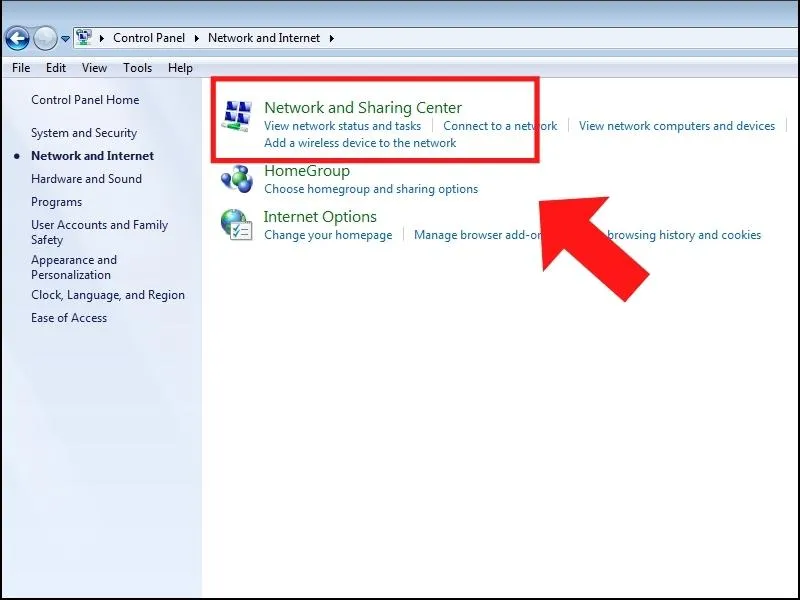Click the View network status and tasks link
Image resolution: width=800 pixels, height=600 pixels.
pyautogui.click(x=342, y=126)
